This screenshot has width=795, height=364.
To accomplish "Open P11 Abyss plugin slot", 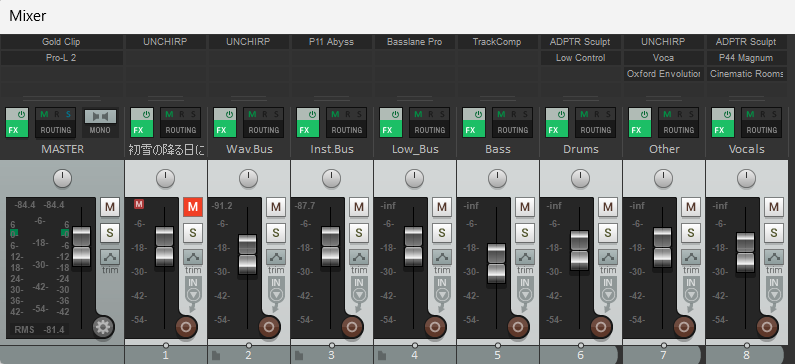I will [x=332, y=42].
